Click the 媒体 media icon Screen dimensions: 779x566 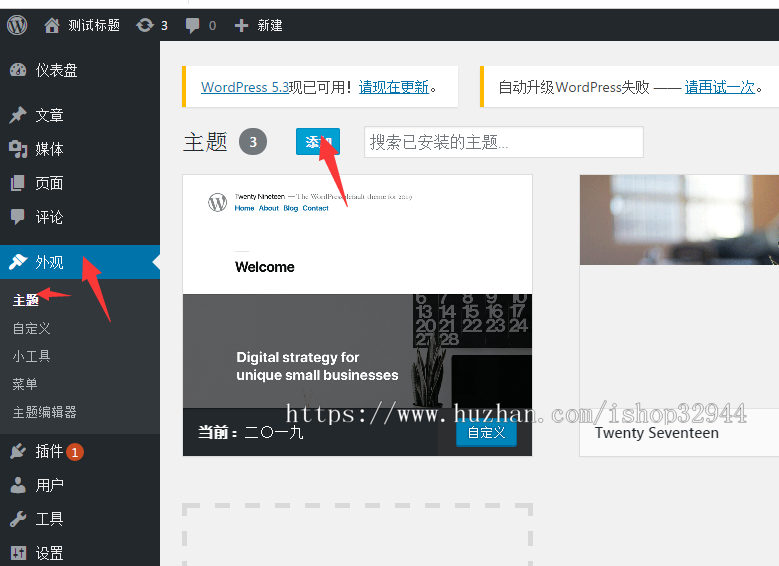18,149
